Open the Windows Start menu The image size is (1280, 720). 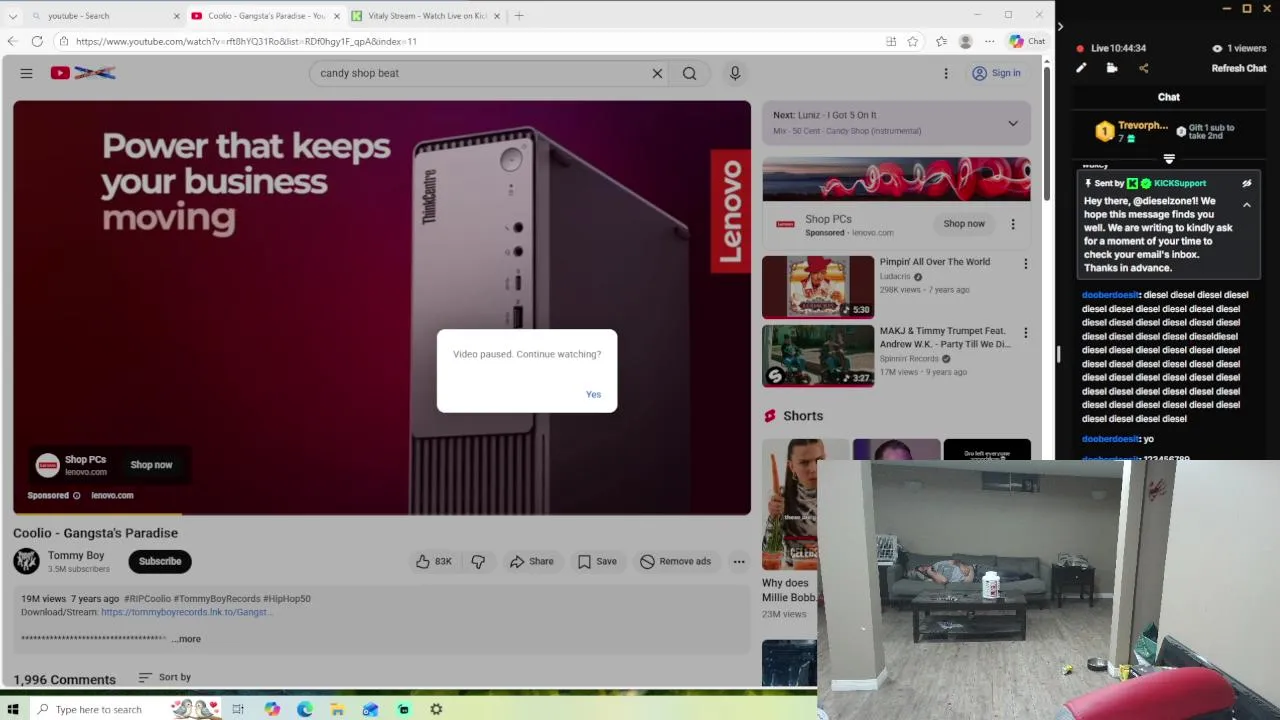(x=13, y=709)
